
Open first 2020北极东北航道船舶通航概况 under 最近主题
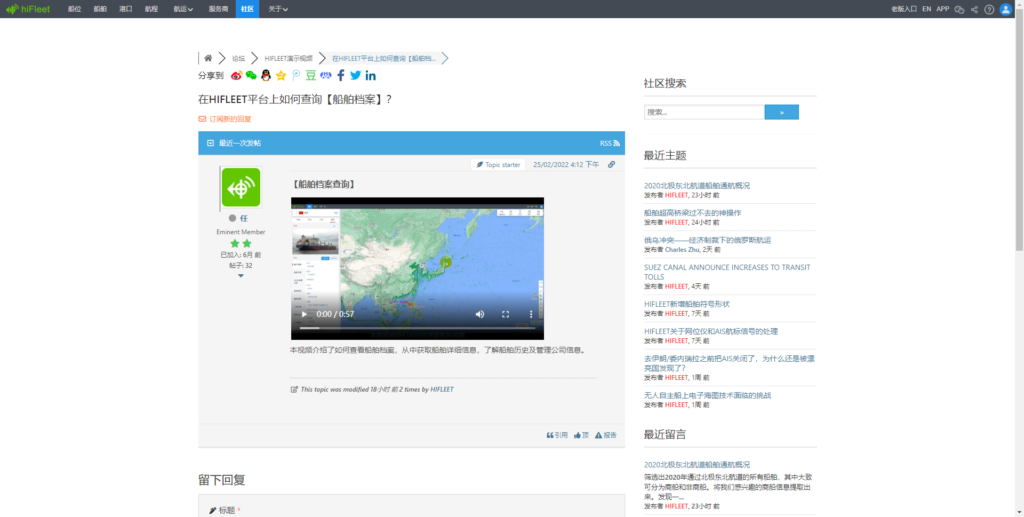[x=697, y=185]
